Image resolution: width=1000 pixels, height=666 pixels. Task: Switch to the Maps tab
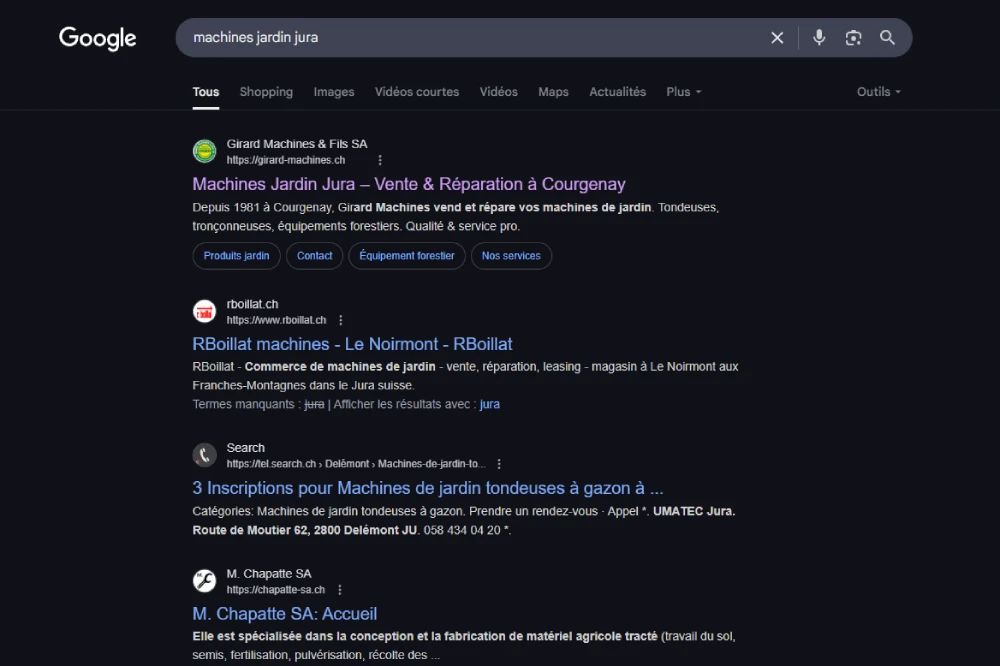tap(553, 92)
